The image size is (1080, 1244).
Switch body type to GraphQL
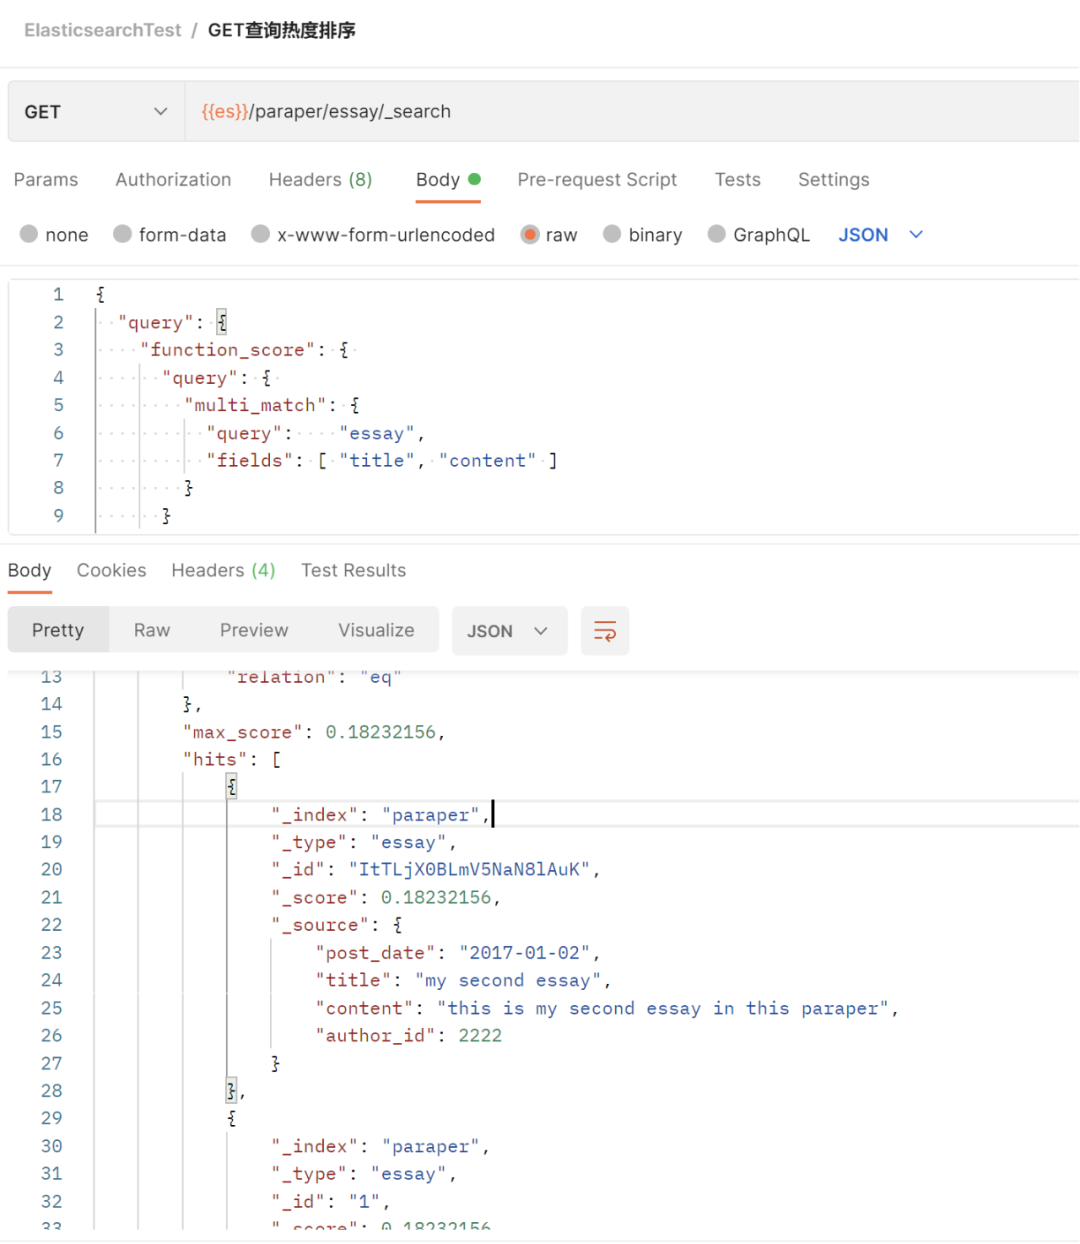pyautogui.click(x=717, y=234)
